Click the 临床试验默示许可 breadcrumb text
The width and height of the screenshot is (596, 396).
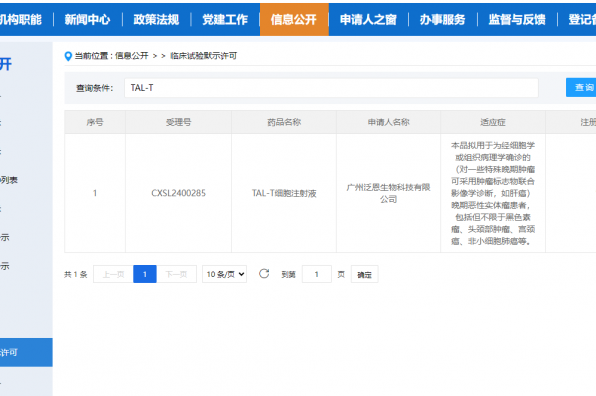pyautogui.click(x=203, y=56)
